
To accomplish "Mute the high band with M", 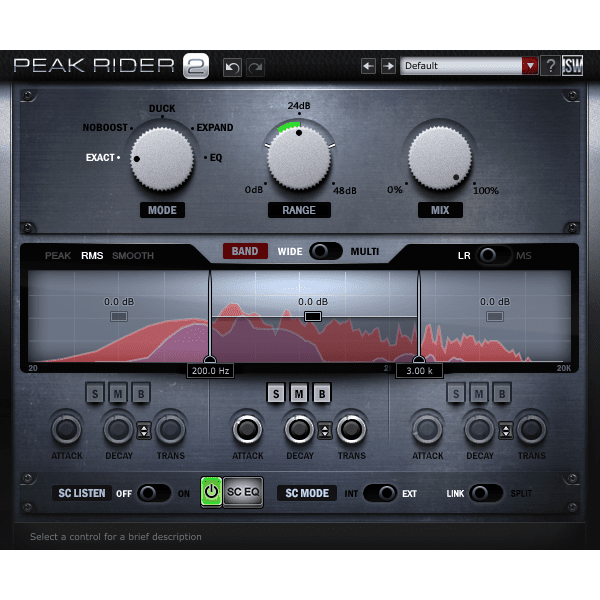I will coord(479,393).
